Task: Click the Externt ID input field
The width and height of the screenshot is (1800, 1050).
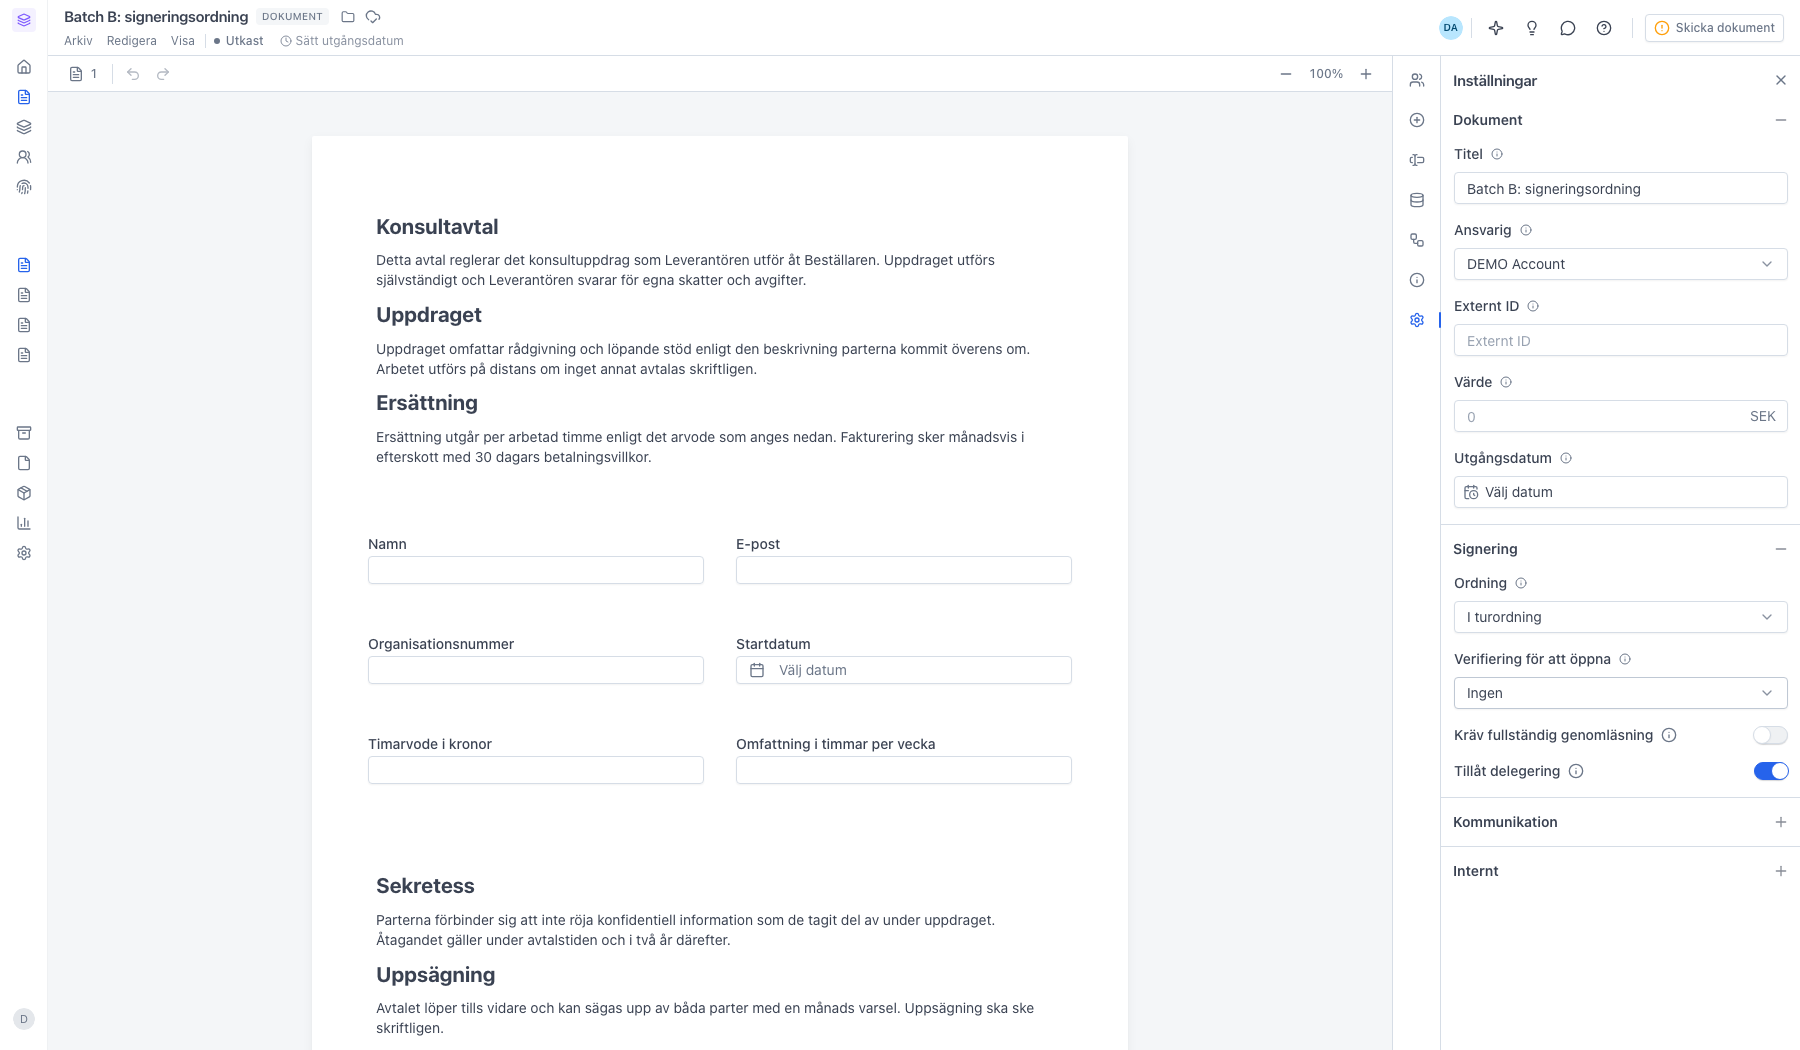Action: (x=1620, y=340)
